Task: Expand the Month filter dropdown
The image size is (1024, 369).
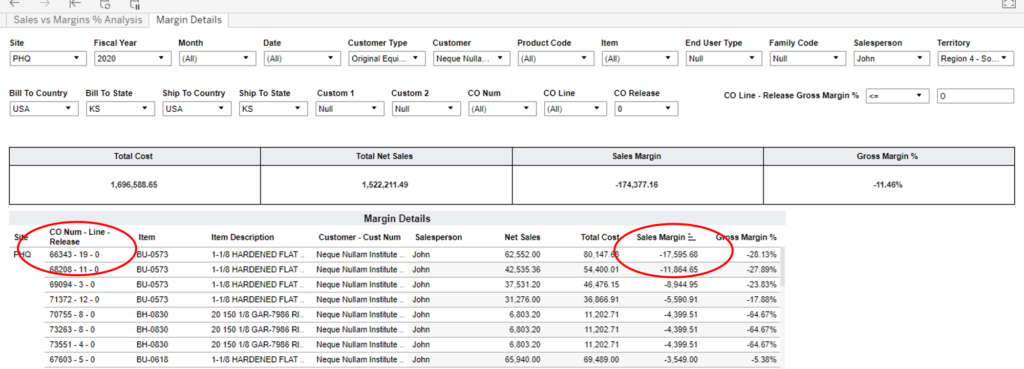Action: 217,58
